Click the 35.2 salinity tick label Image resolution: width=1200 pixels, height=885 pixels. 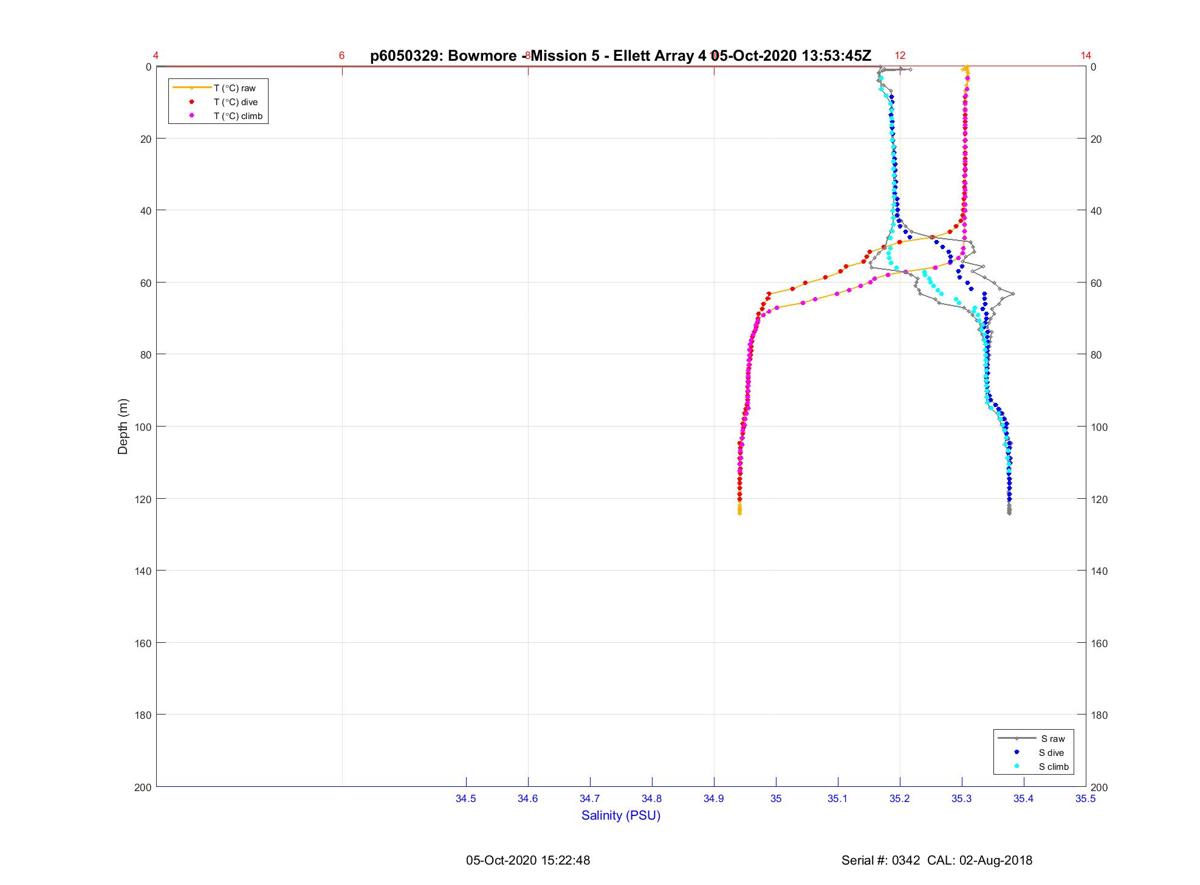tap(900, 798)
